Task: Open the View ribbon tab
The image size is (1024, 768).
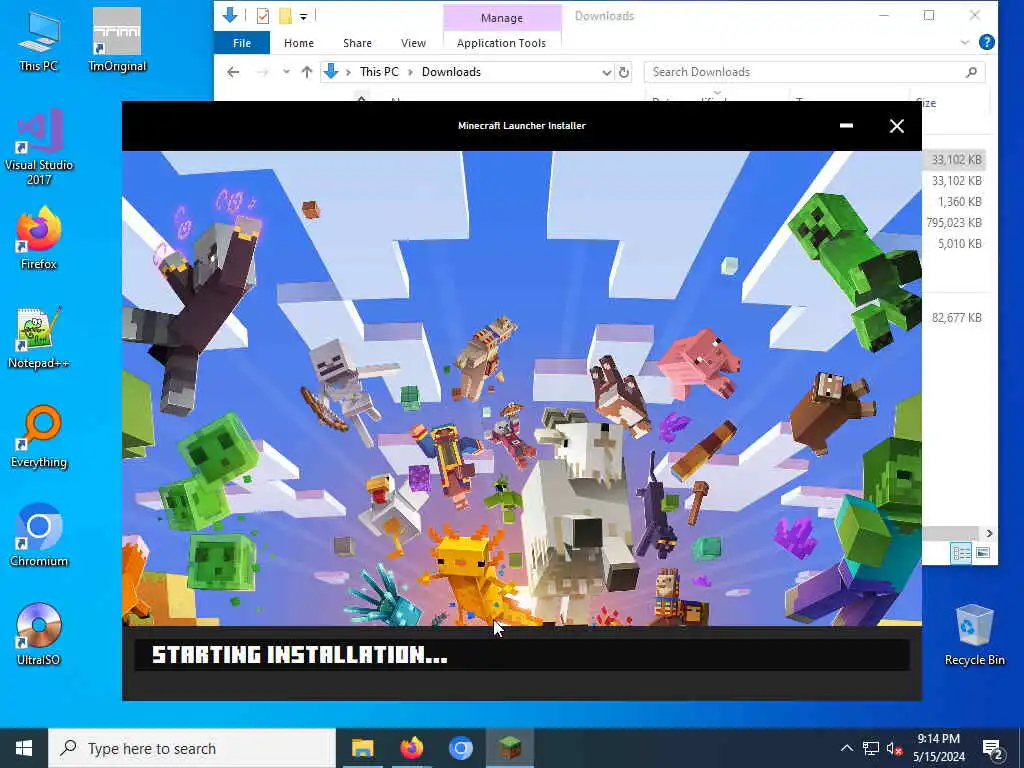Action: (413, 43)
